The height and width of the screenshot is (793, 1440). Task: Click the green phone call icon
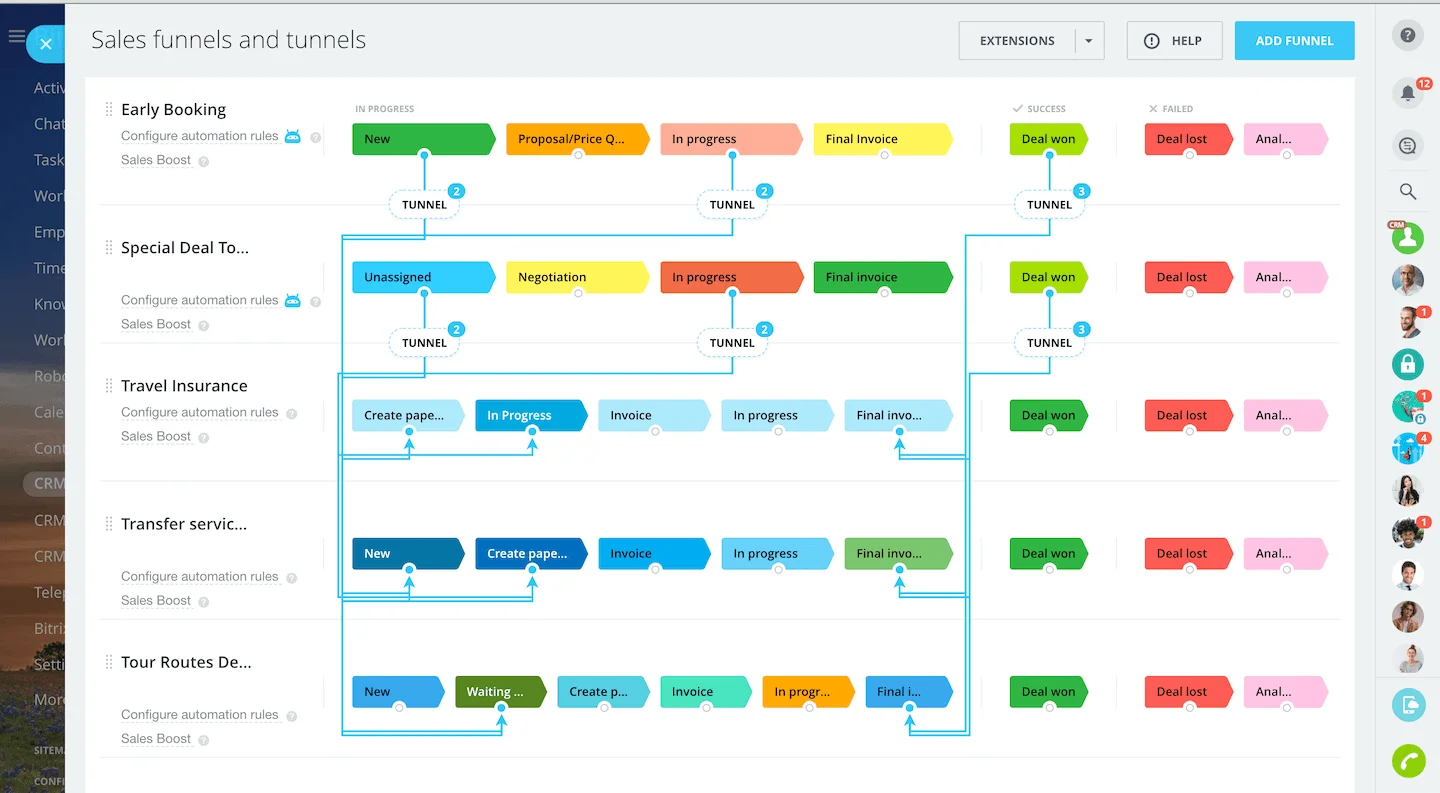1408,761
